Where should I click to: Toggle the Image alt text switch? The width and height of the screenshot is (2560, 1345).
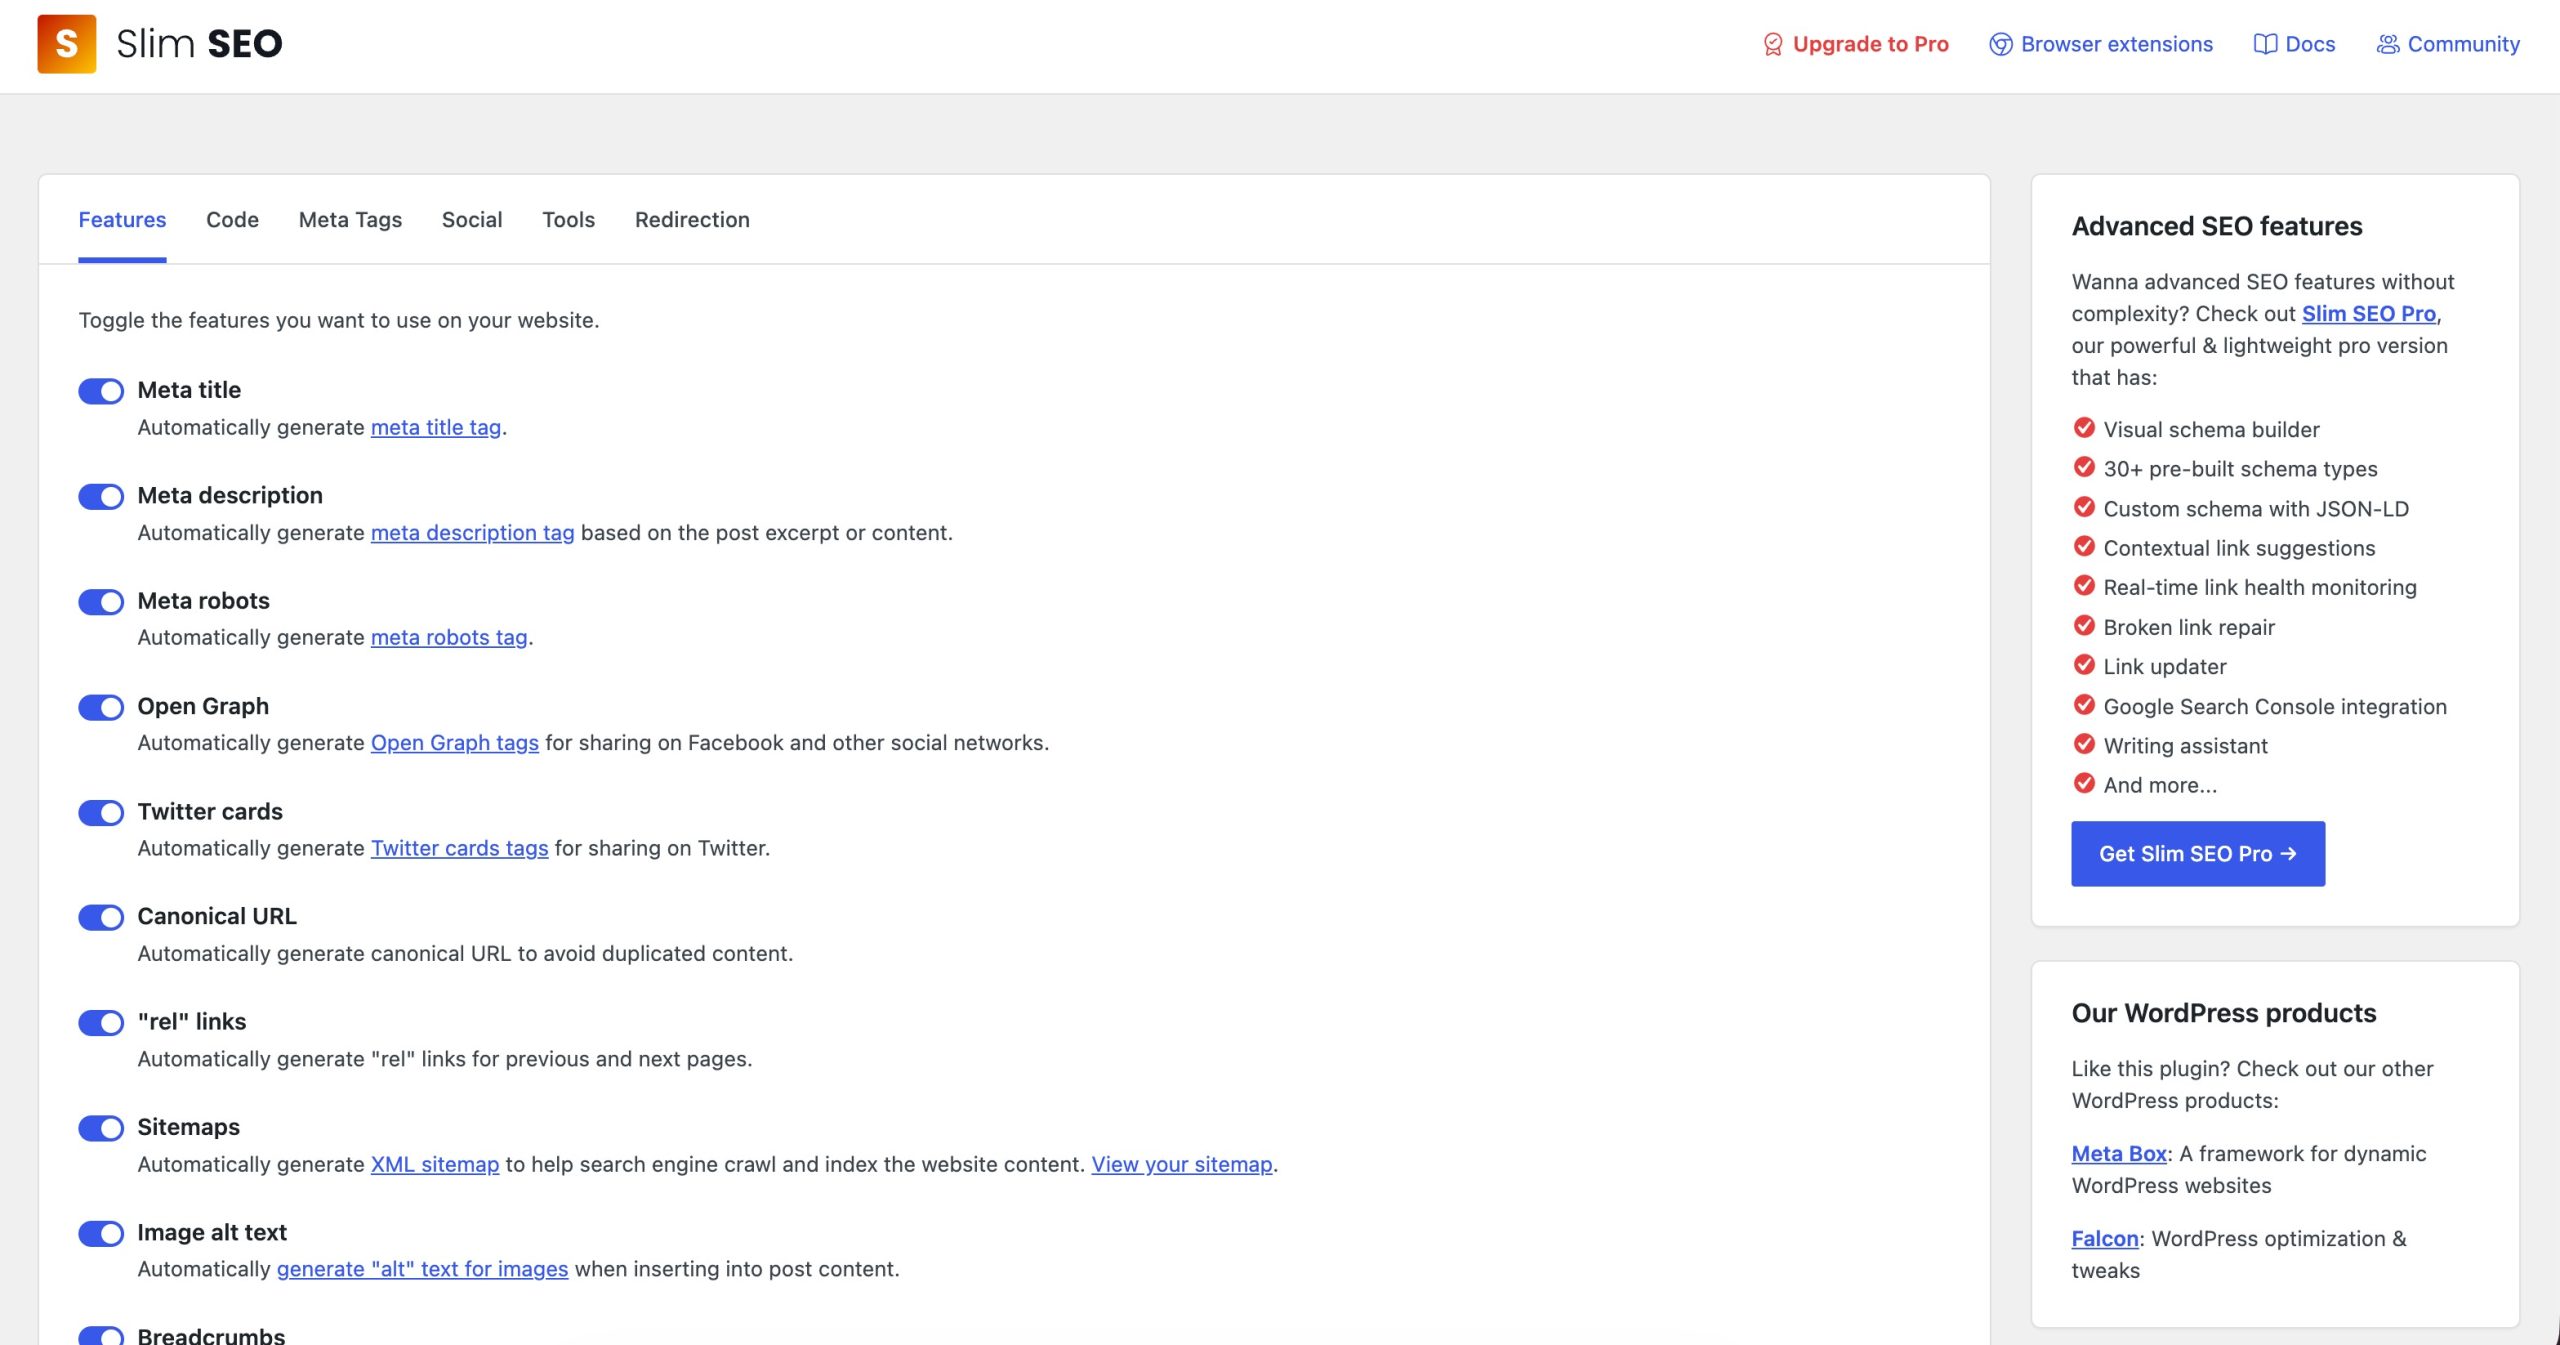(x=101, y=1233)
